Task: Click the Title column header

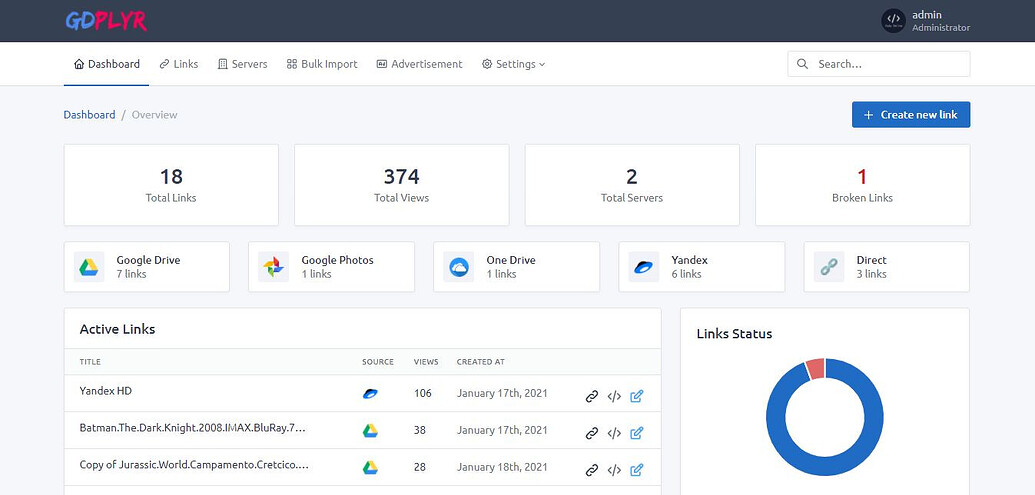Action: 90,362
